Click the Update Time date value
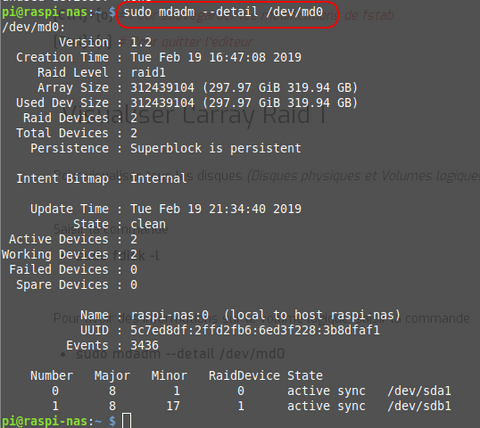This screenshot has width=480, height=428. click(216, 209)
